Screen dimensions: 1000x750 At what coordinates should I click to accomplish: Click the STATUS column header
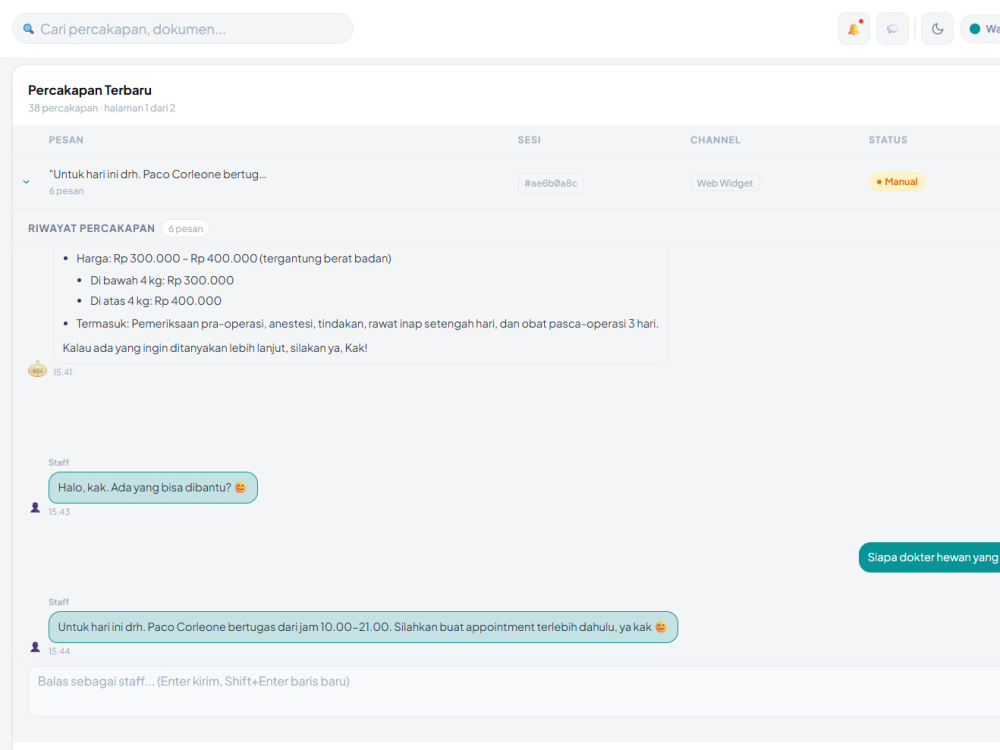point(888,140)
